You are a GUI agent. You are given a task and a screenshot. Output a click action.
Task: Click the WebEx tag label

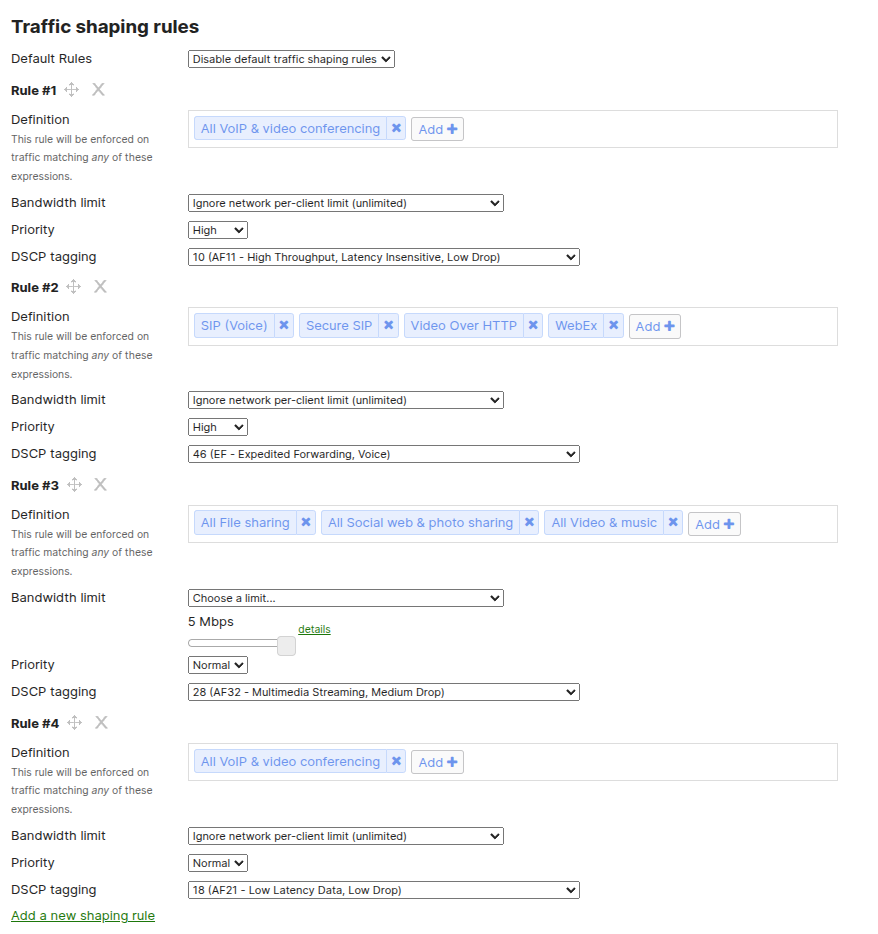point(576,326)
